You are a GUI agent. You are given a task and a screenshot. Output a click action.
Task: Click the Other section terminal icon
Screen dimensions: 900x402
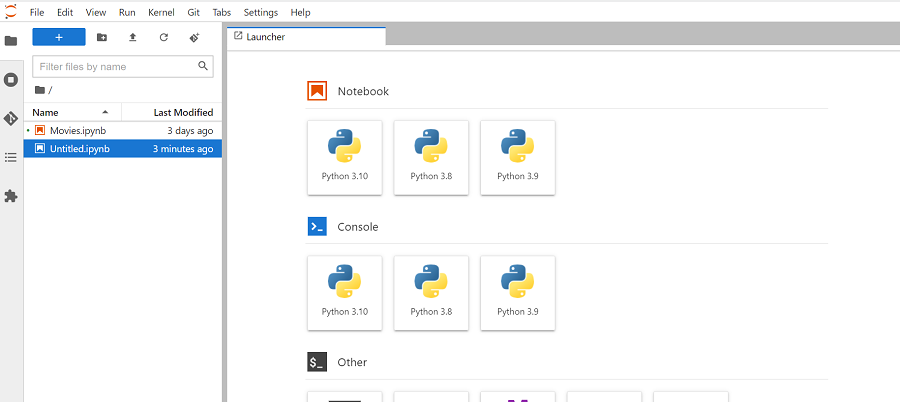[x=317, y=362]
